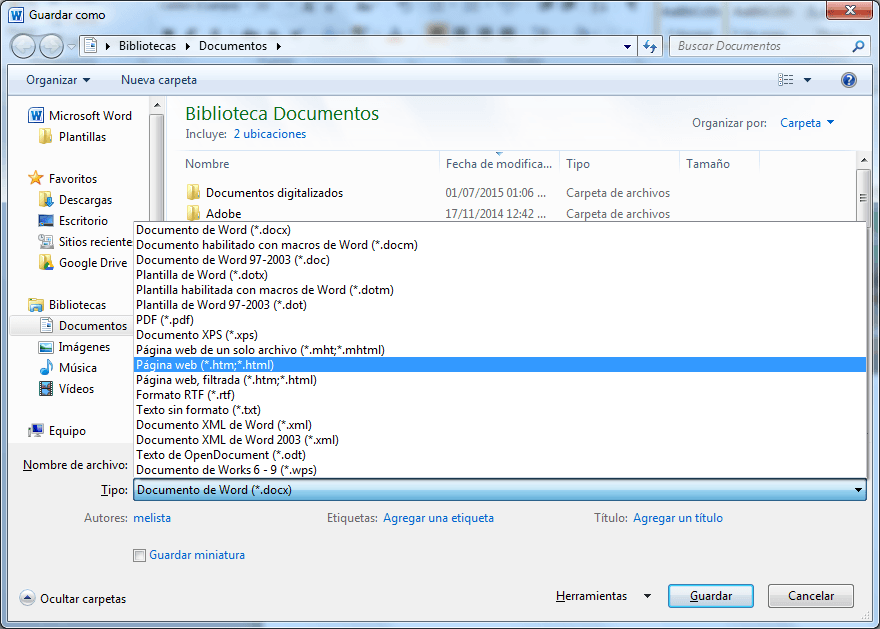
Task: Enable the Guardar miniatura checkbox
Action: coord(139,555)
